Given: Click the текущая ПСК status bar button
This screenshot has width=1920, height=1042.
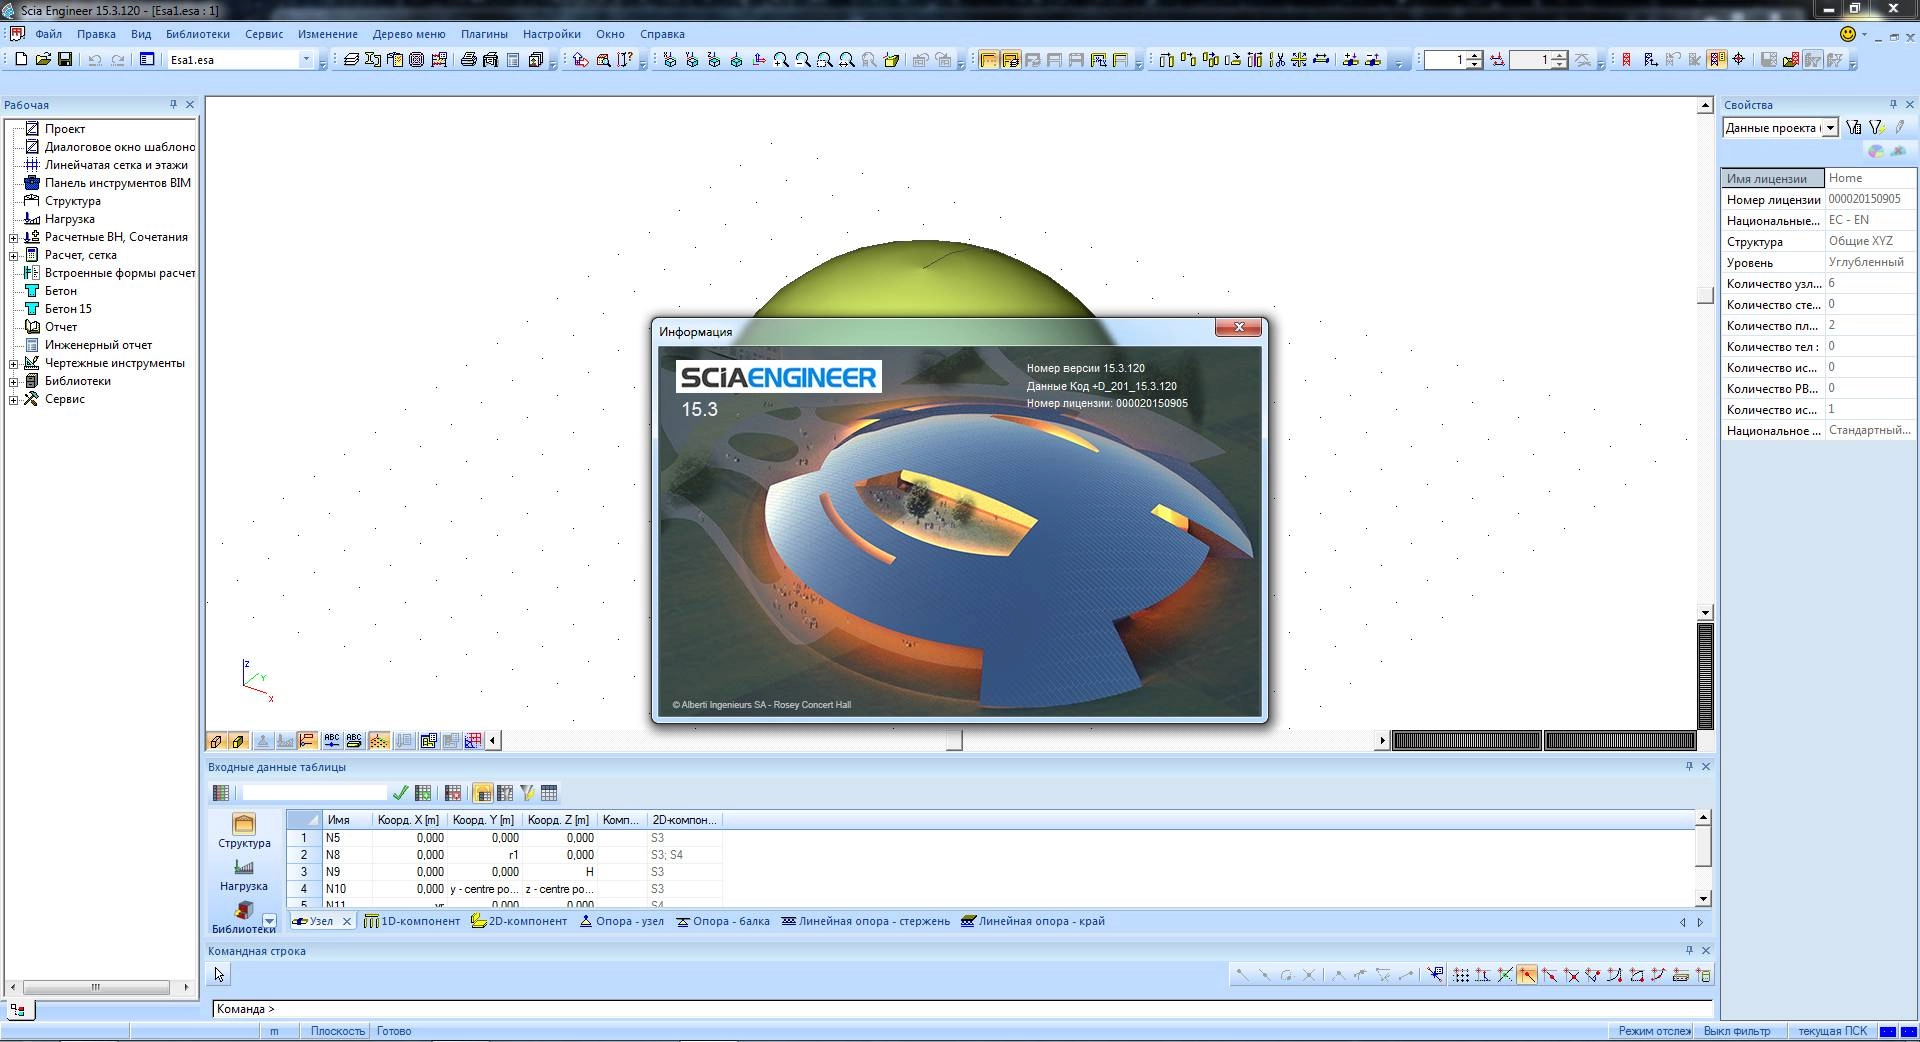Looking at the screenshot, I should 1833,1031.
